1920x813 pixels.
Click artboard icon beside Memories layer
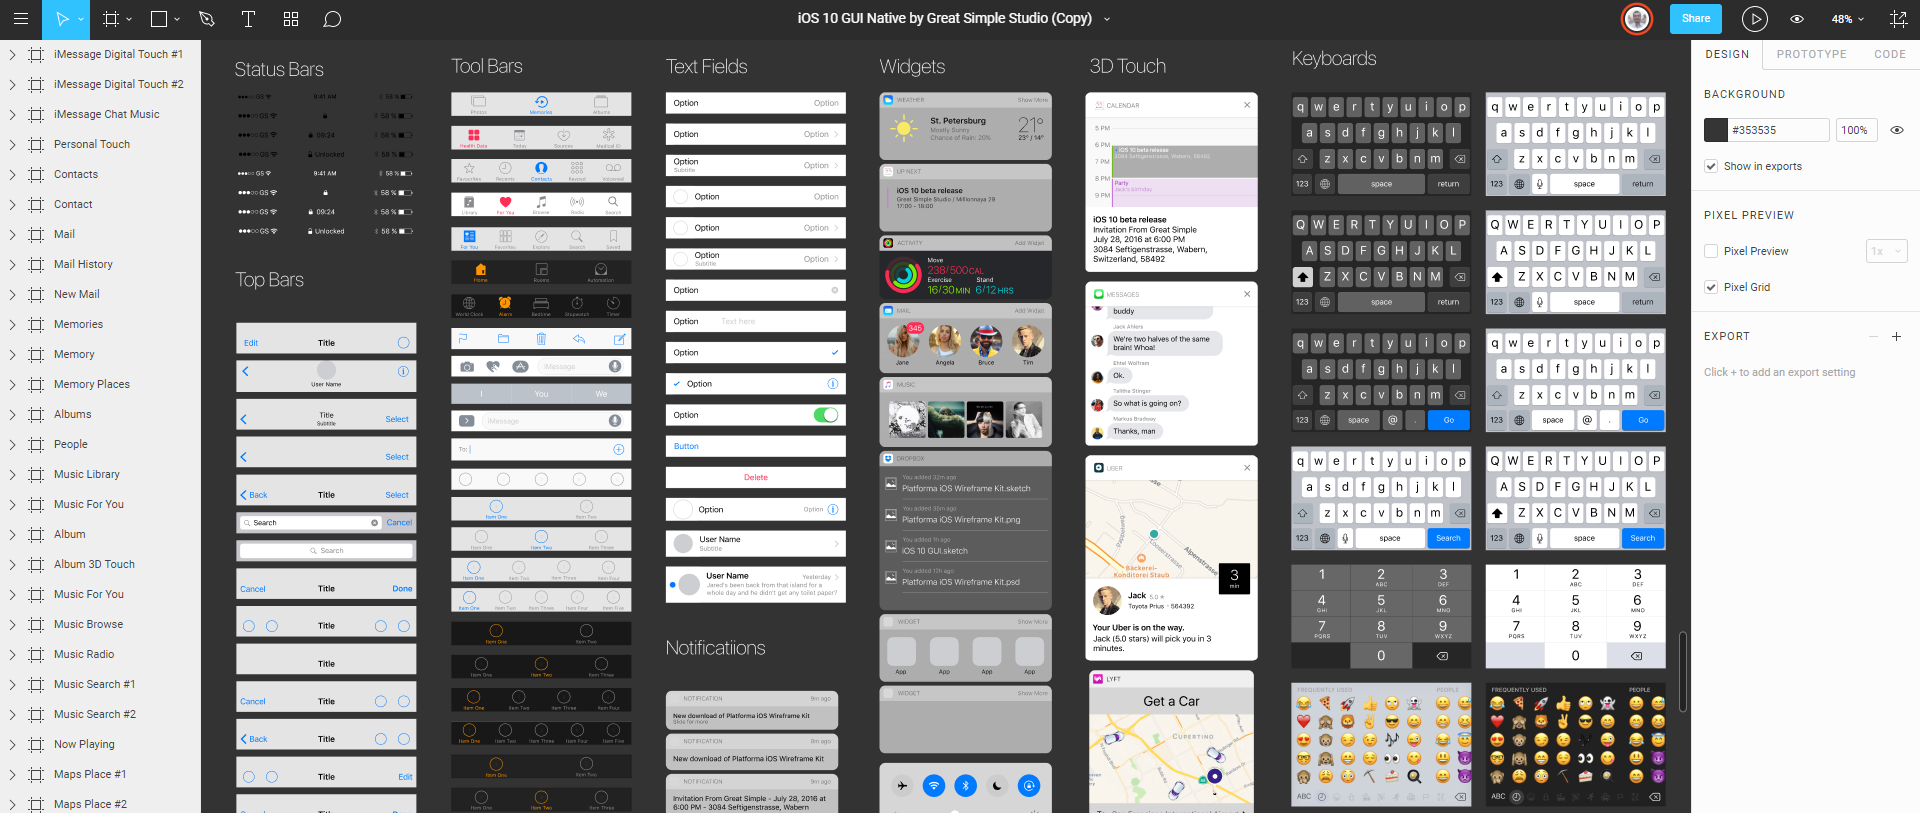tap(36, 324)
